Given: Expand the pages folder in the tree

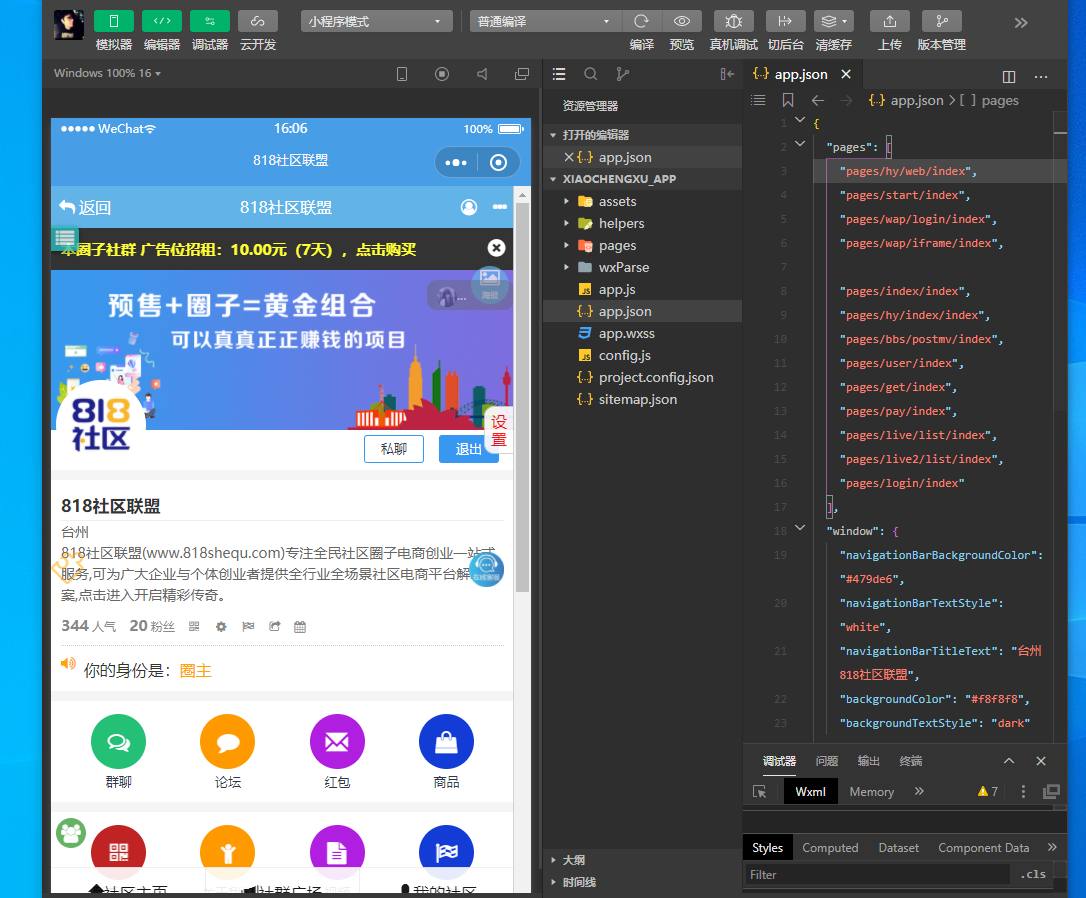Looking at the screenshot, I should [617, 245].
